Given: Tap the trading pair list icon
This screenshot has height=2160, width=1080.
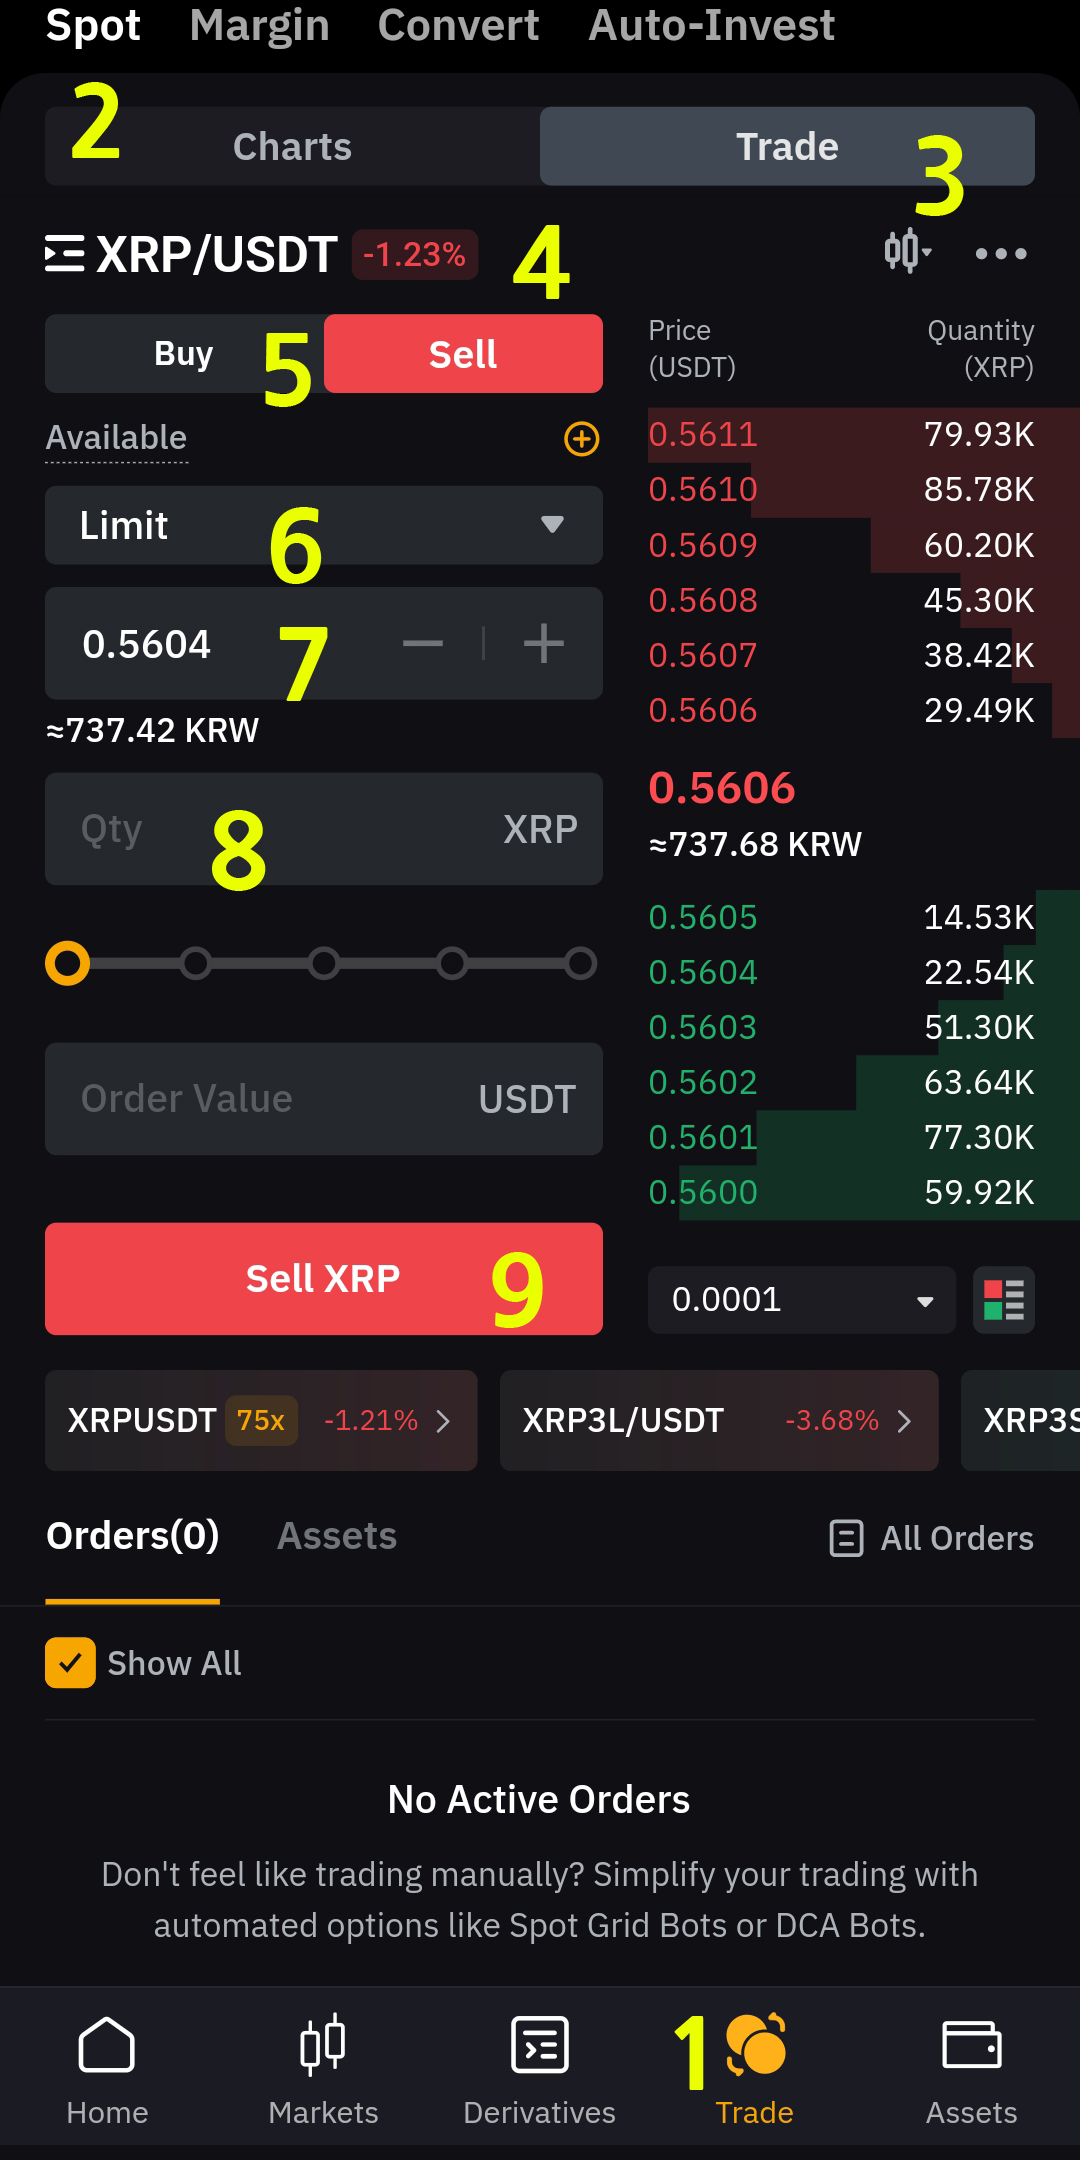Looking at the screenshot, I should 65,254.
